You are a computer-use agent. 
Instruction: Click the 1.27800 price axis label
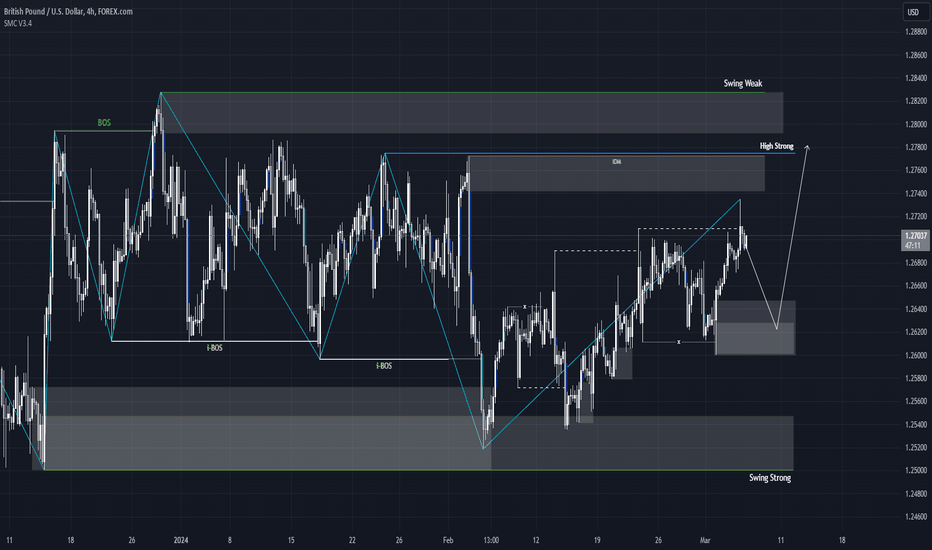tap(916, 147)
